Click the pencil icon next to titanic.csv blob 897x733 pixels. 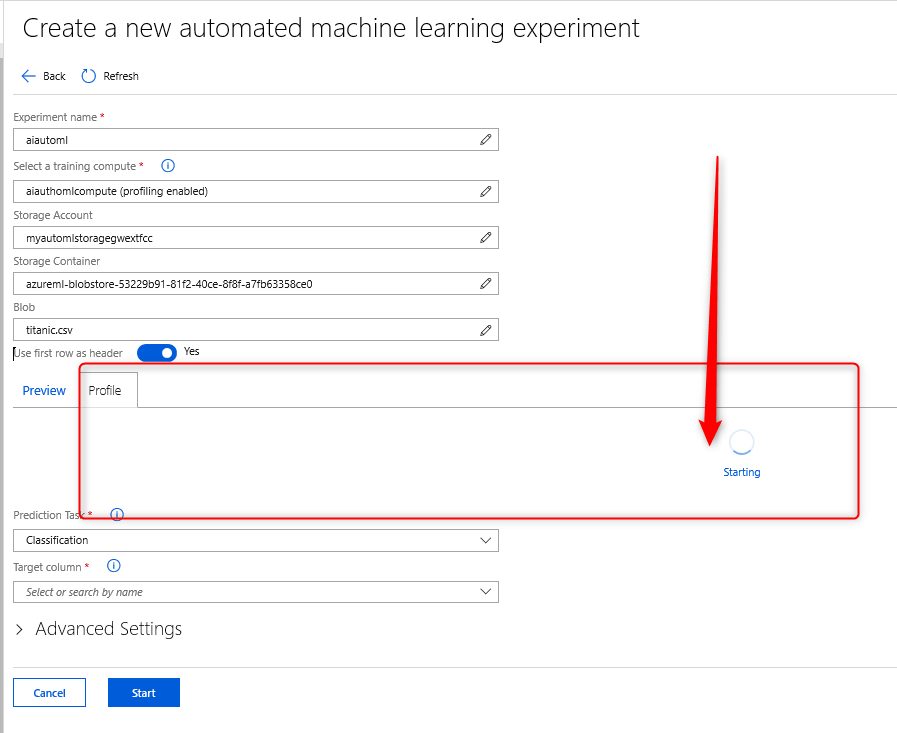point(485,329)
